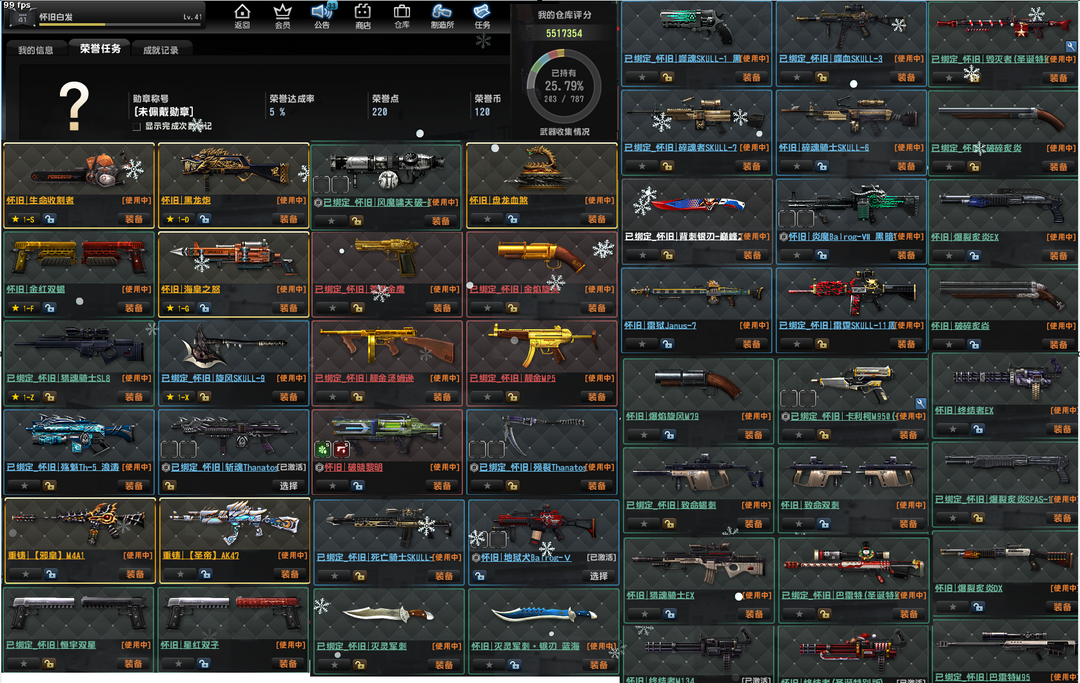1080x683 pixels.
Task: Click first empty attachment slot on 斩魂Thanatos
Action: [x=169, y=450]
